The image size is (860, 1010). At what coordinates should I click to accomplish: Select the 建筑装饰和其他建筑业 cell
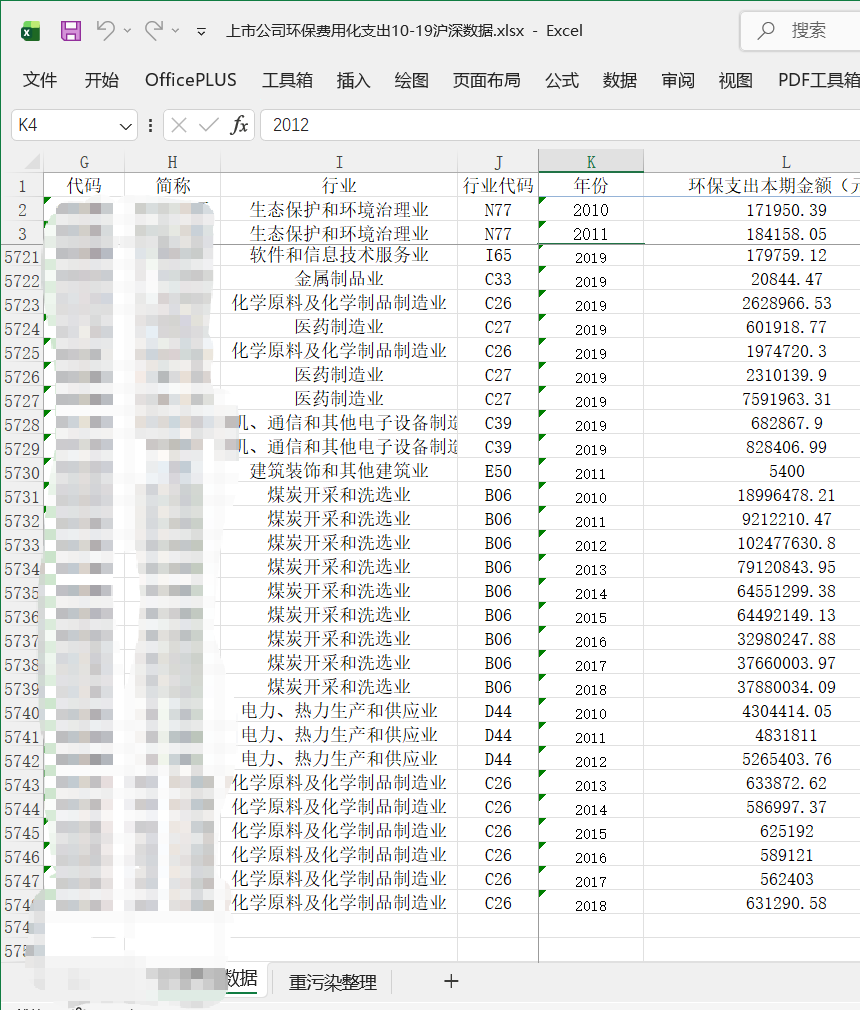tap(339, 472)
